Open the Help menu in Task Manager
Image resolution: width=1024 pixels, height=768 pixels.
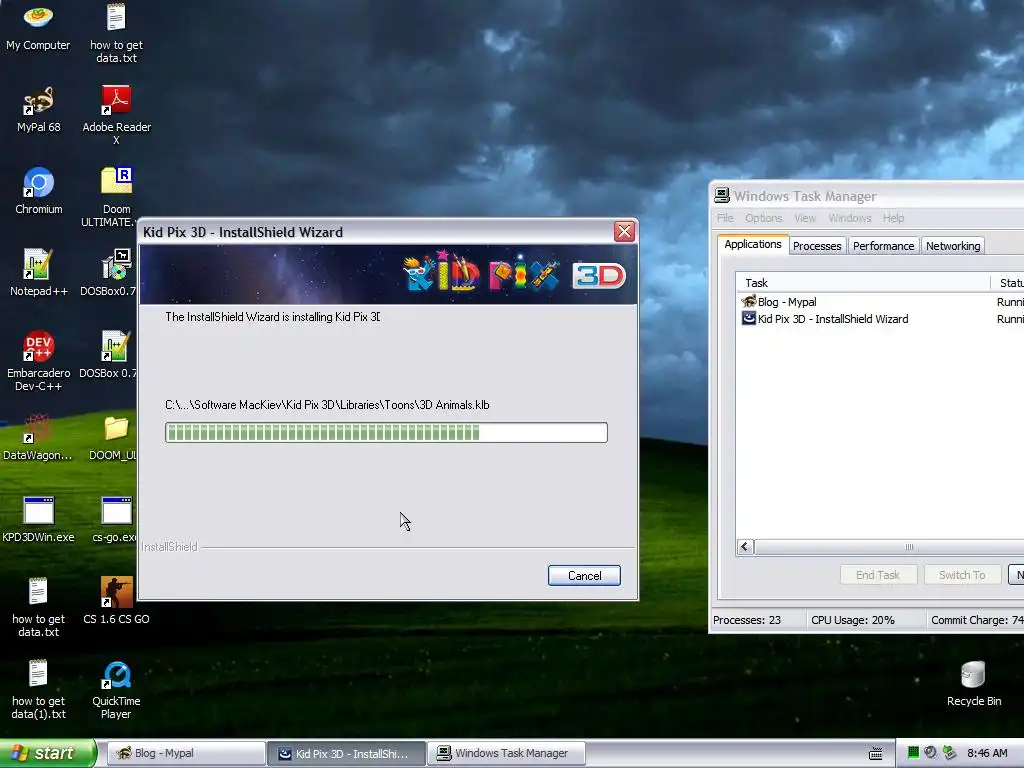(893, 218)
